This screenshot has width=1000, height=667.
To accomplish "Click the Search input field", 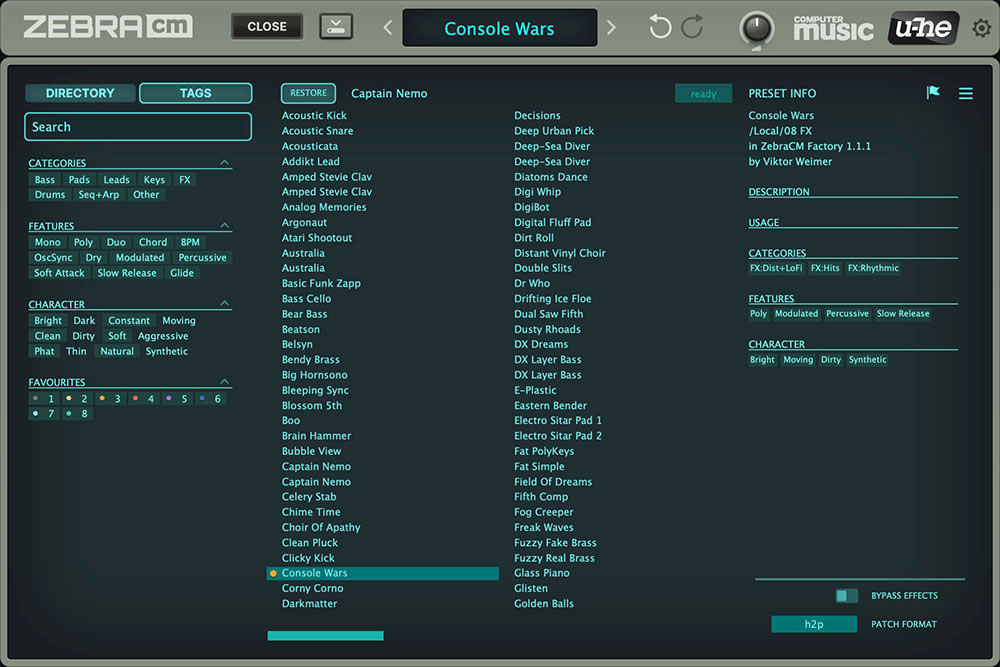I will coord(138,127).
